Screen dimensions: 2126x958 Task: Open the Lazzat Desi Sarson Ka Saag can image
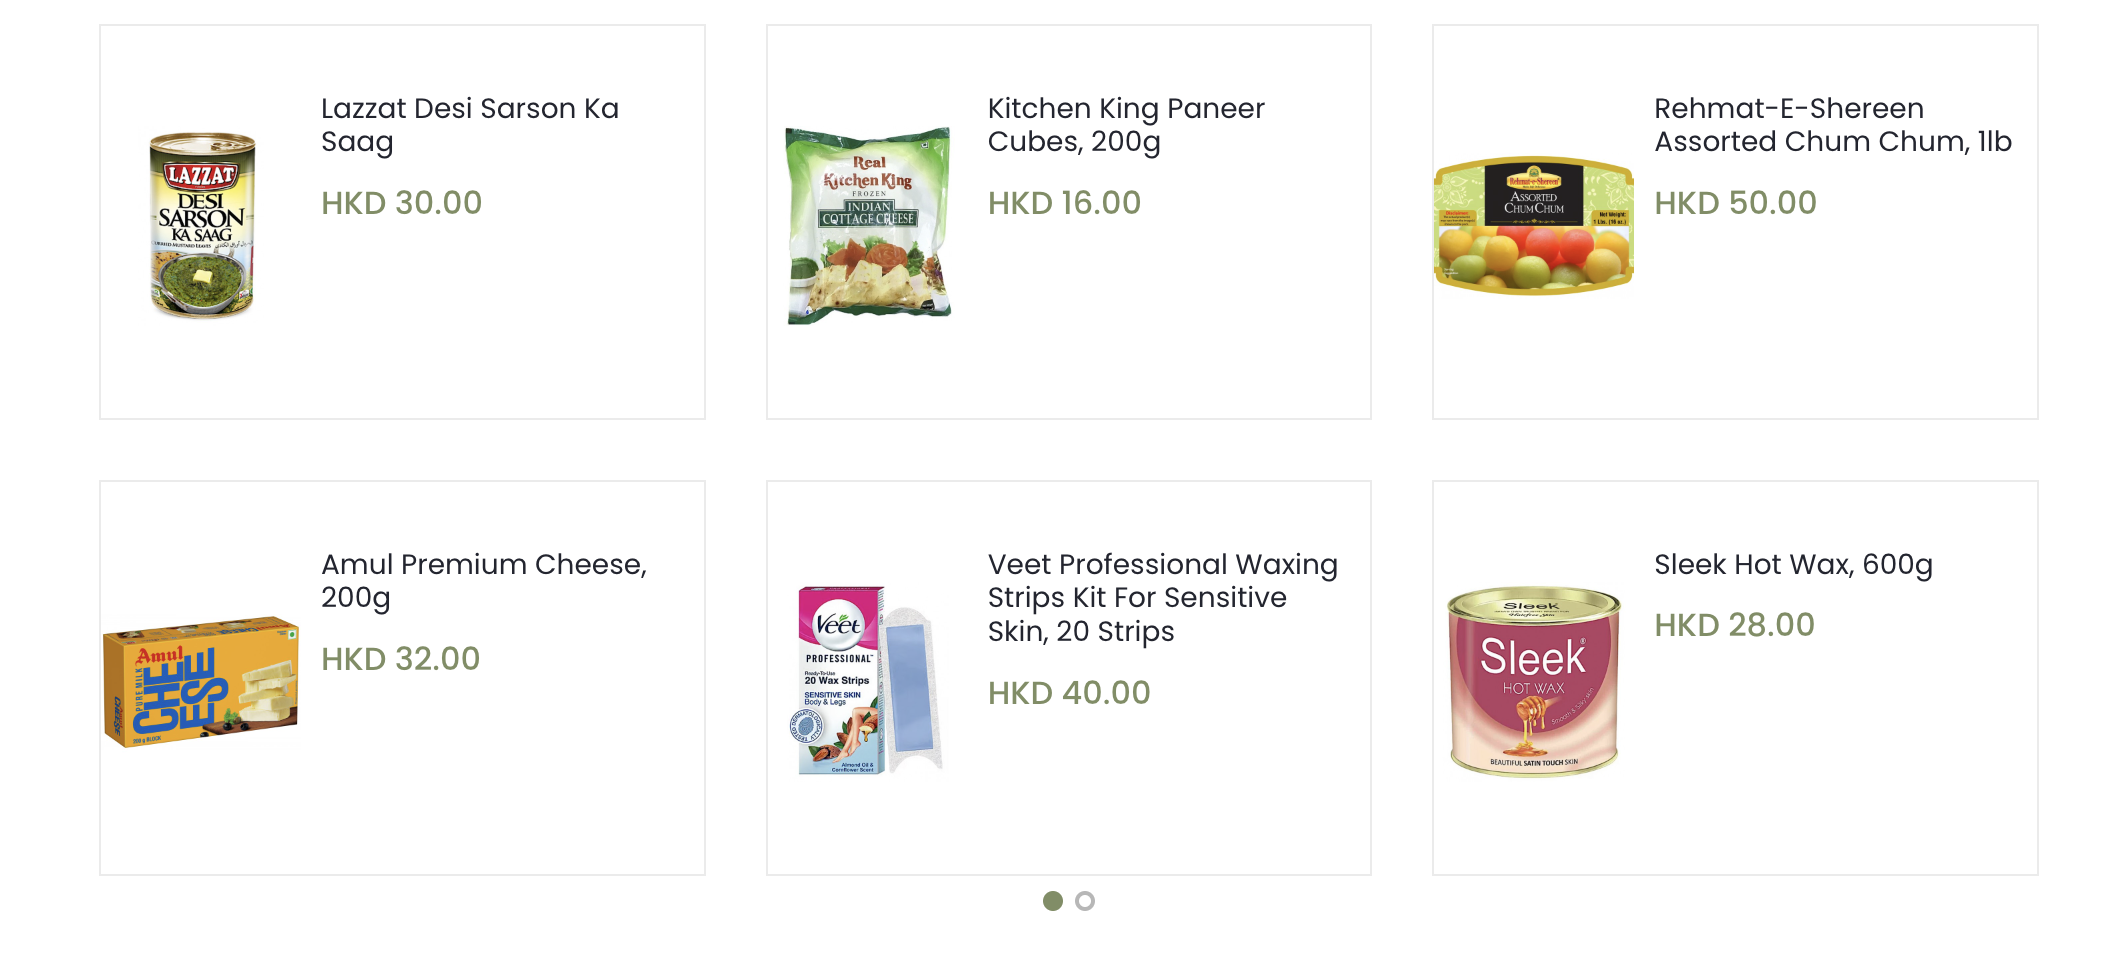tap(202, 225)
